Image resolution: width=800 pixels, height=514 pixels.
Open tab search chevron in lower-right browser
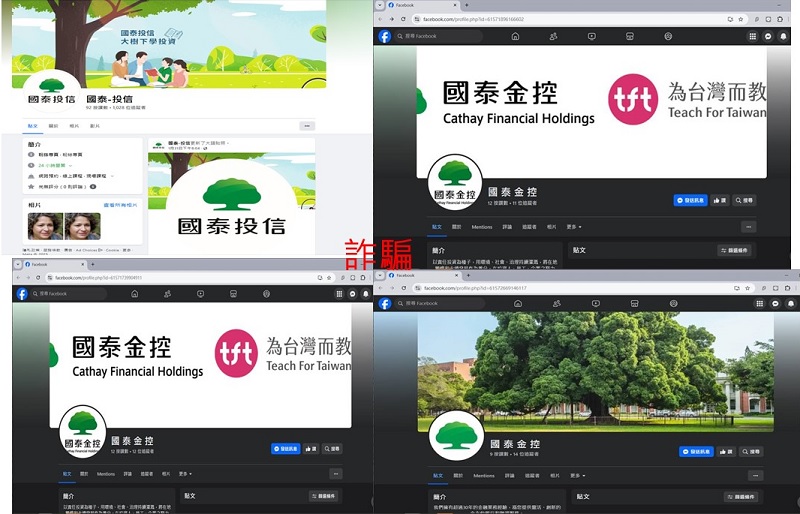[x=381, y=275]
